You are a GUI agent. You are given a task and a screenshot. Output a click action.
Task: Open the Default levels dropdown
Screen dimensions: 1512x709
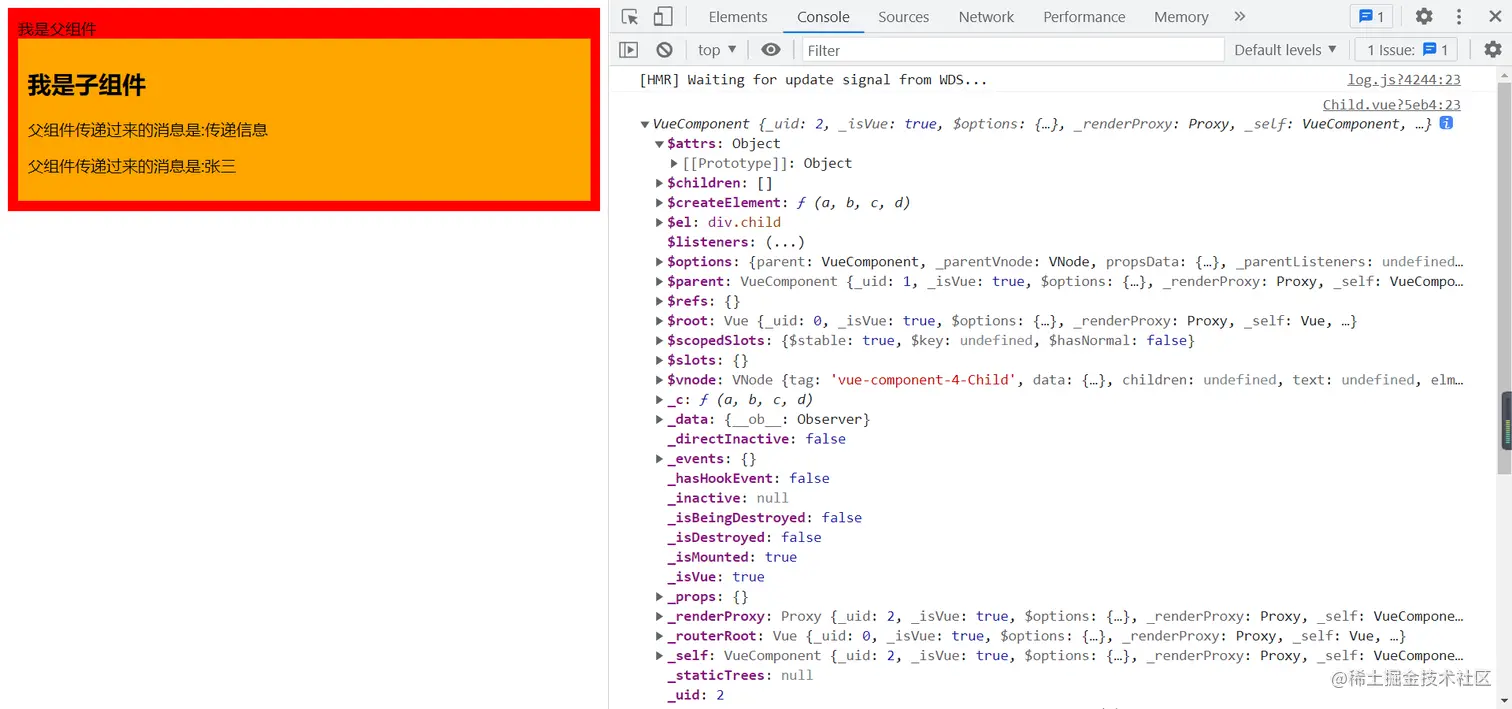point(1285,50)
